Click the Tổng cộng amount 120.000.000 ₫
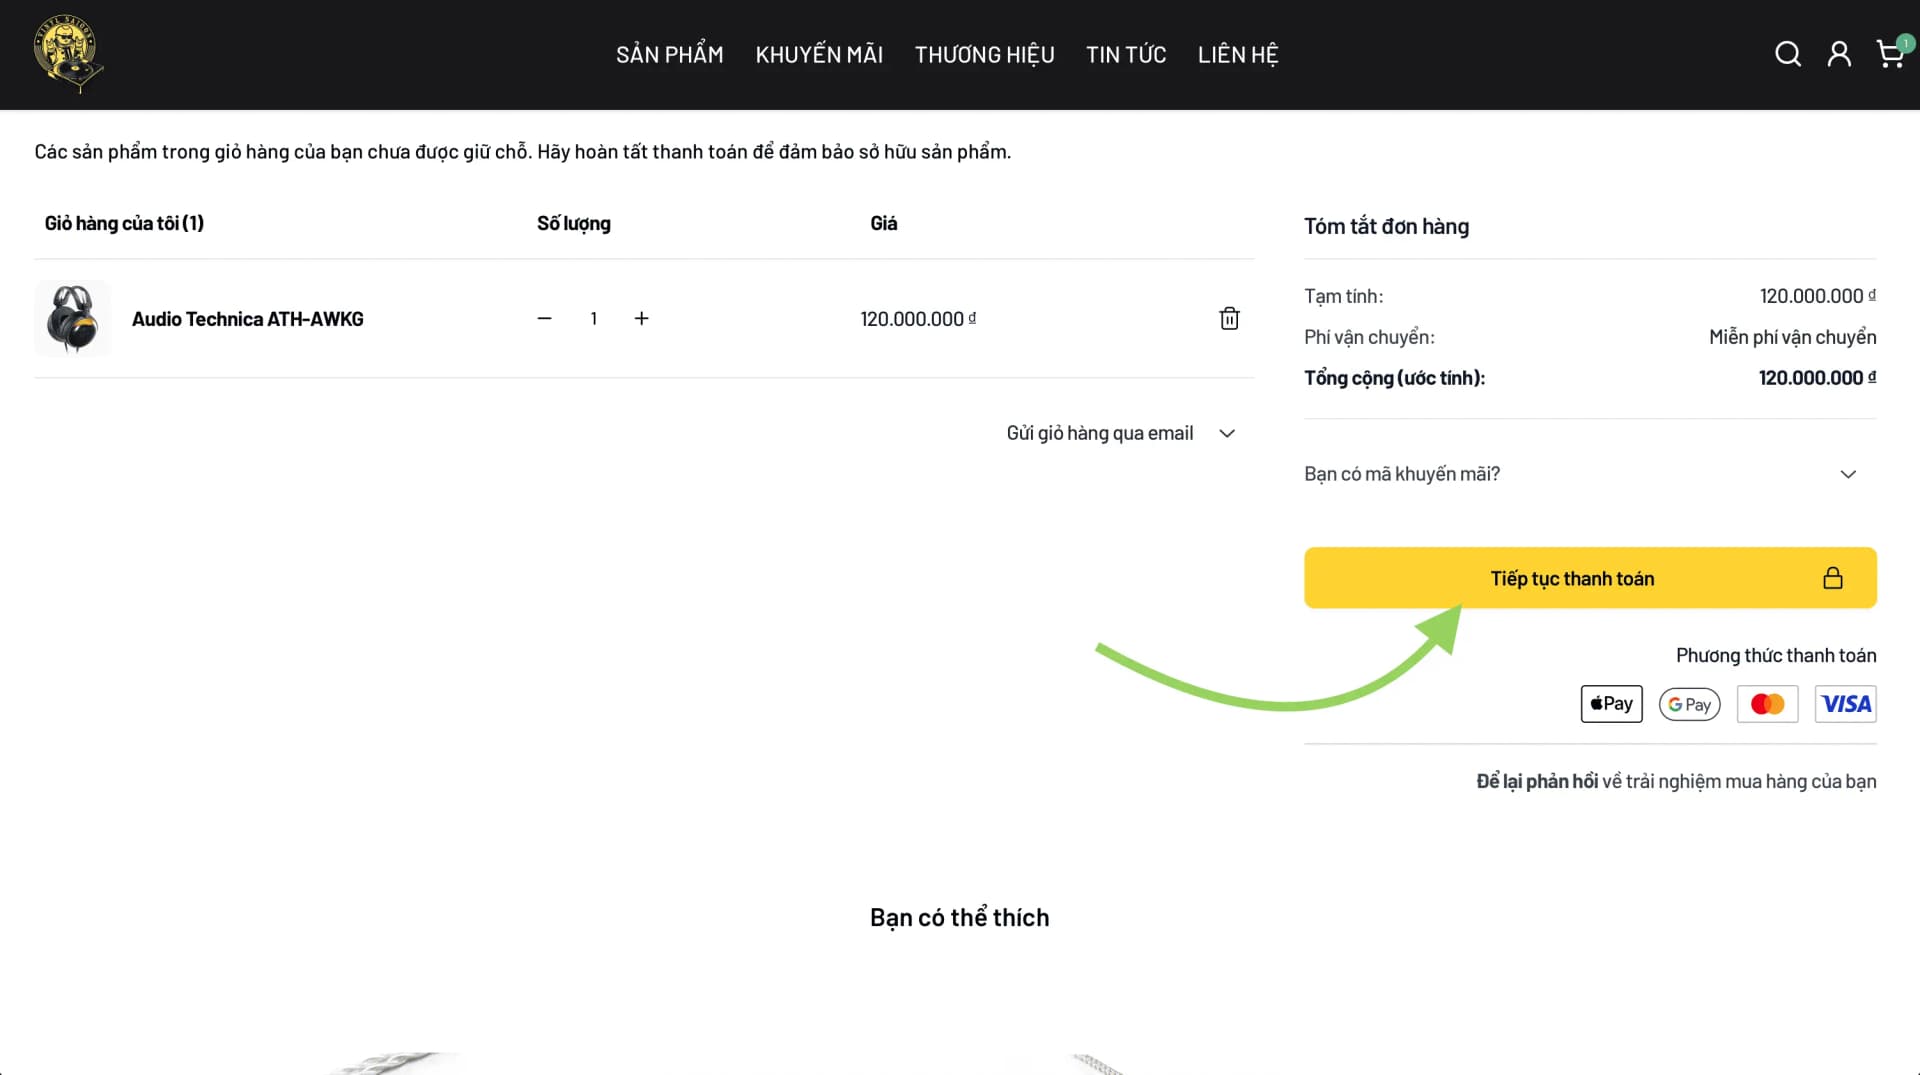 1817,378
